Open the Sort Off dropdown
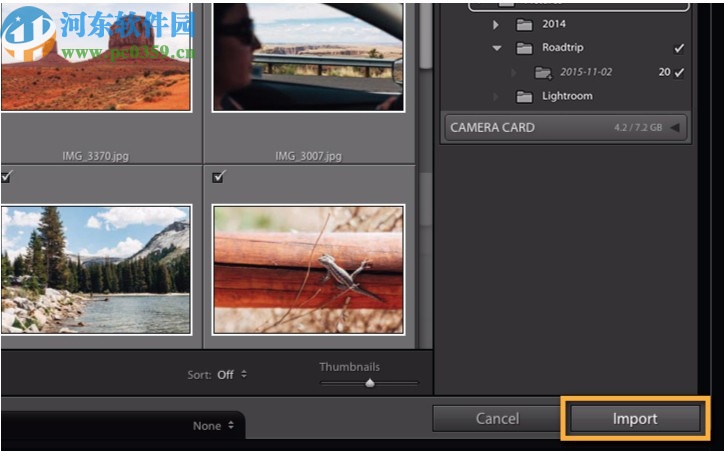This screenshot has width=724, height=451. (x=232, y=374)
